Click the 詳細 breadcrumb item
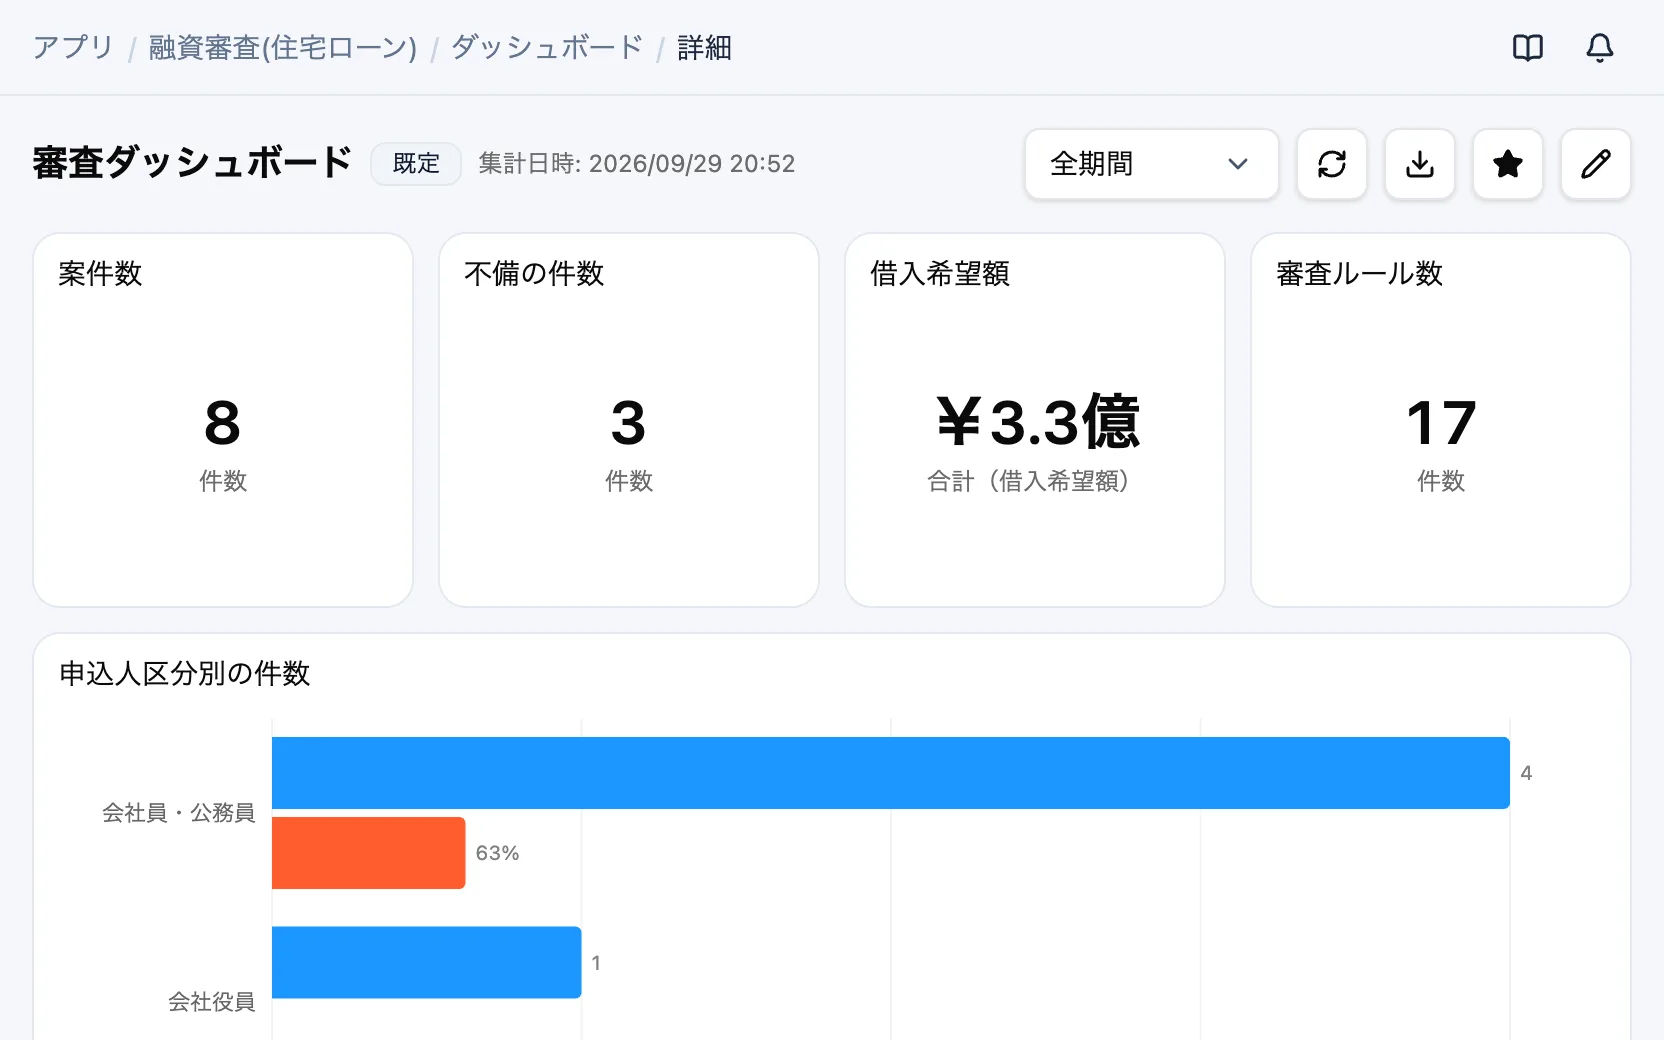1664x1040 pixels. [704, 47]
